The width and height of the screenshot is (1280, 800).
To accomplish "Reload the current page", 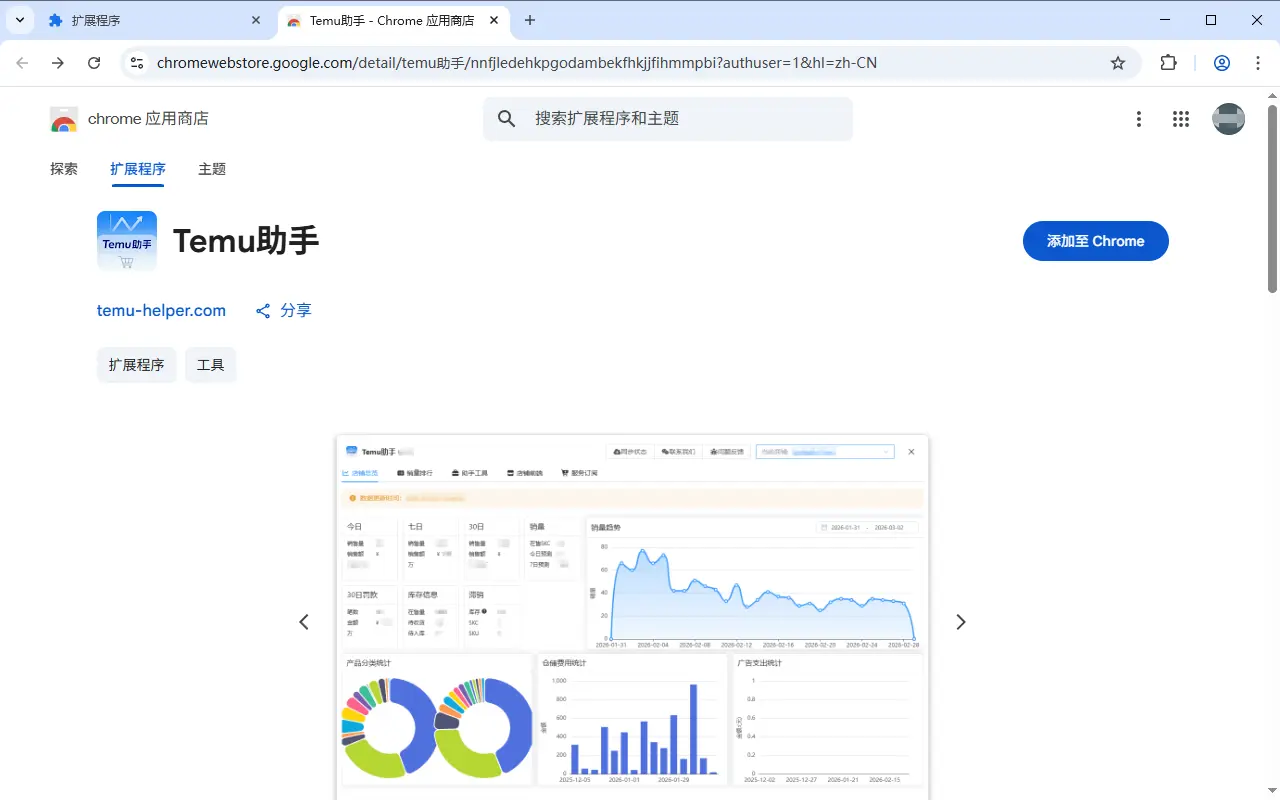I will [94, 62].
